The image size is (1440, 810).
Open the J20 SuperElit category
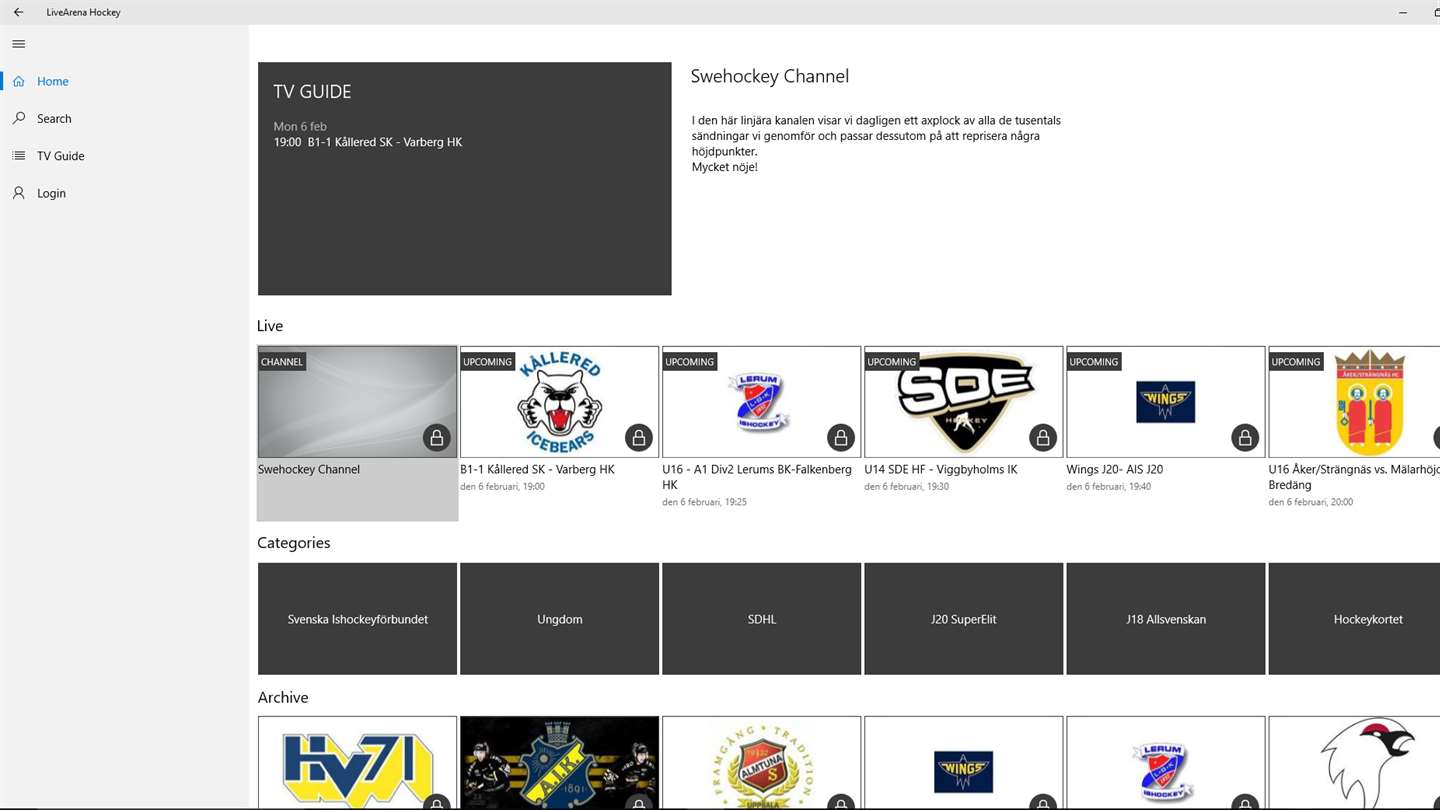[x=963, y=619]
